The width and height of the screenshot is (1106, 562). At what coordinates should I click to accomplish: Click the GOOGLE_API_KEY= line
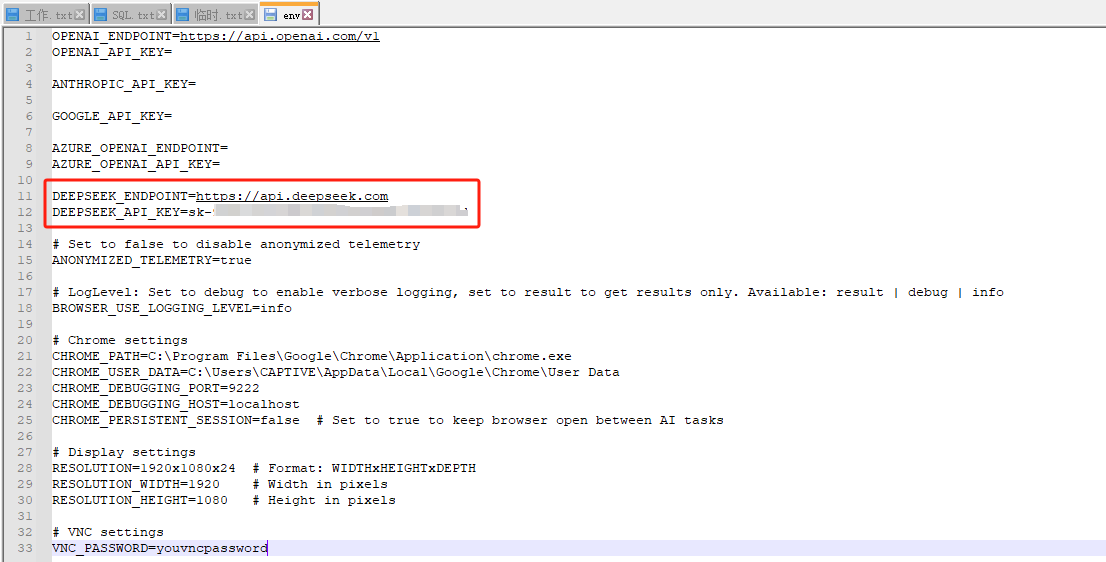(112, 116)
